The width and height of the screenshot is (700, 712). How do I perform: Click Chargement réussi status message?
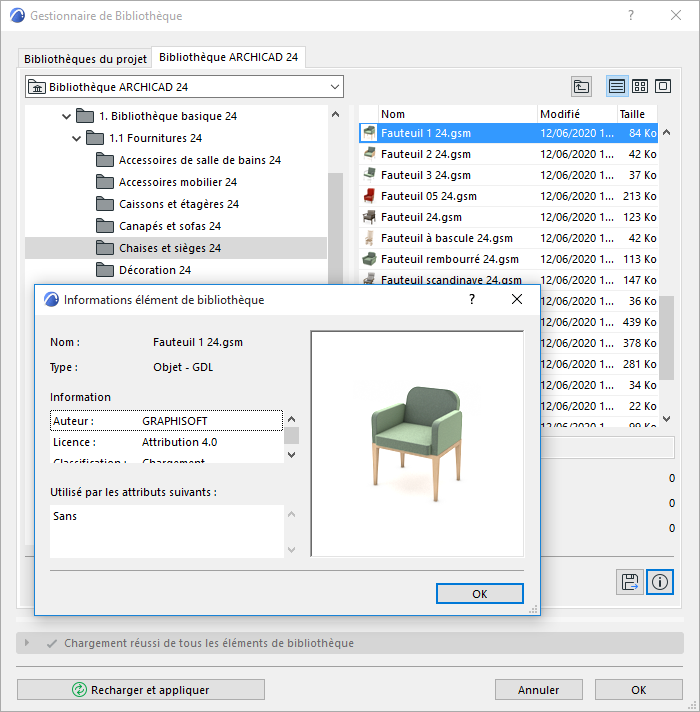coord(208,643)
